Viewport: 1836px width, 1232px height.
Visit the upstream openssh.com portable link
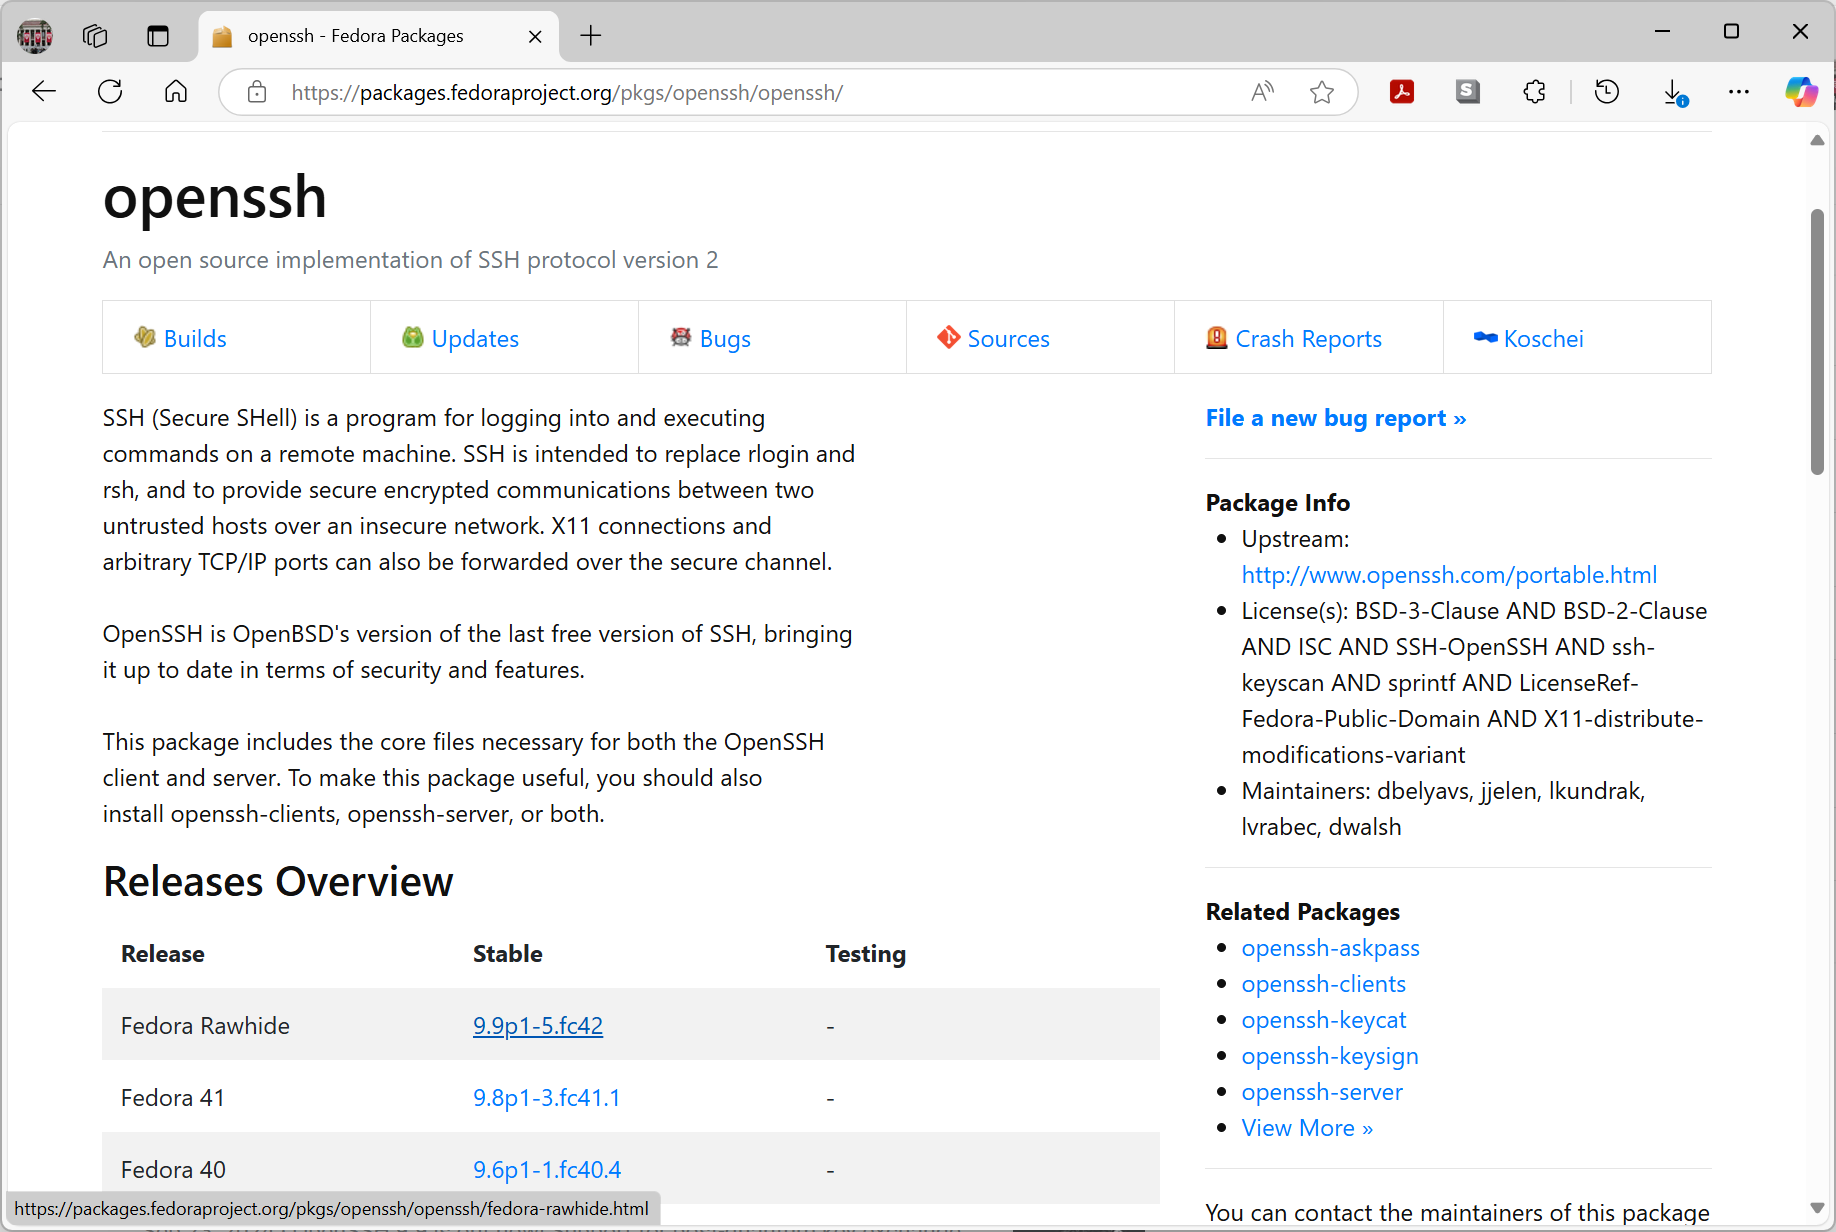coord(1448,574)
